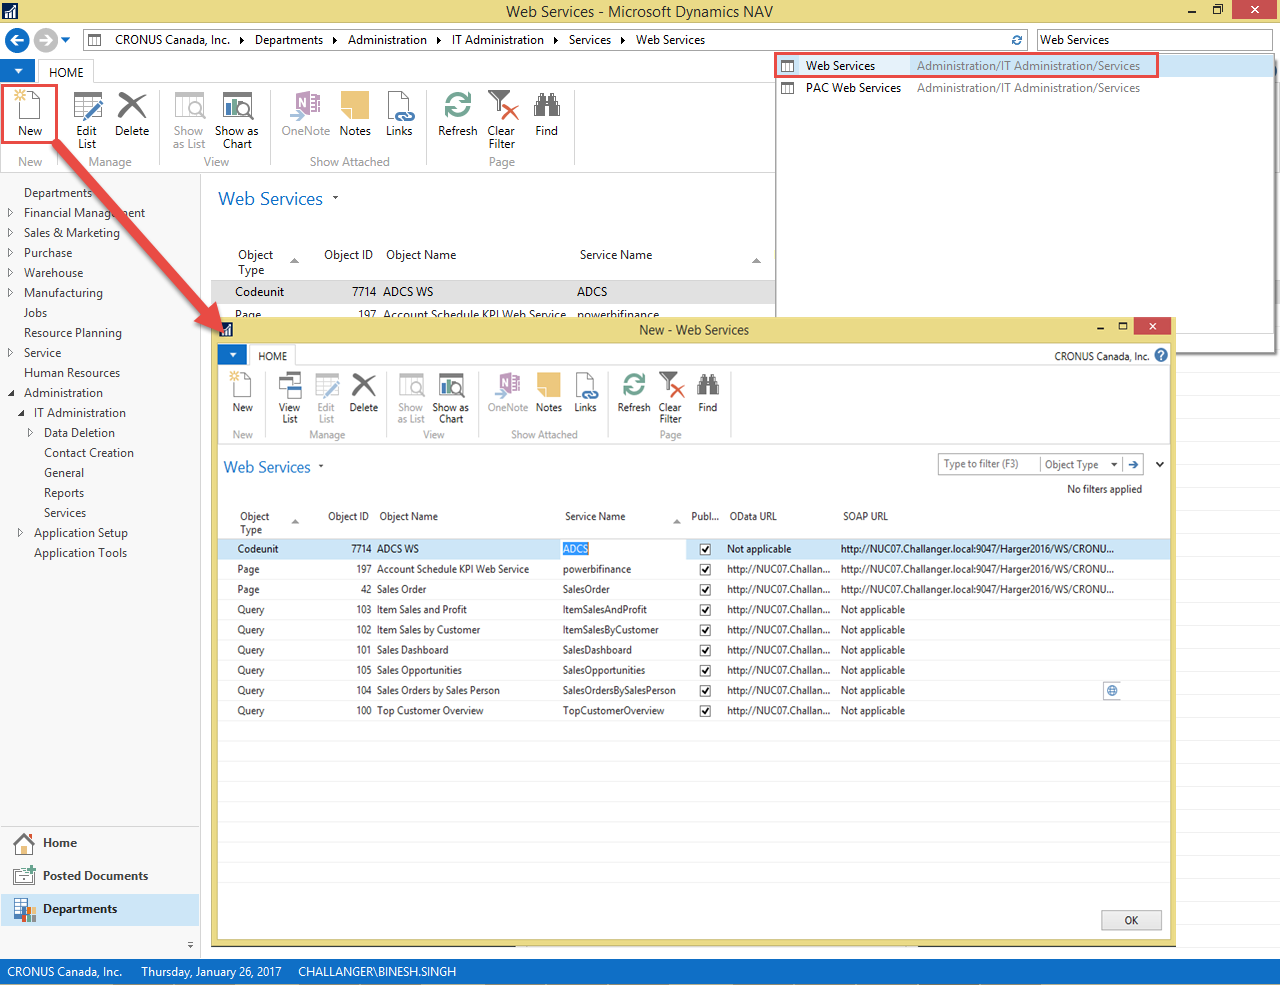Confirm selection with the OK button

click(x=1131, y=920)
